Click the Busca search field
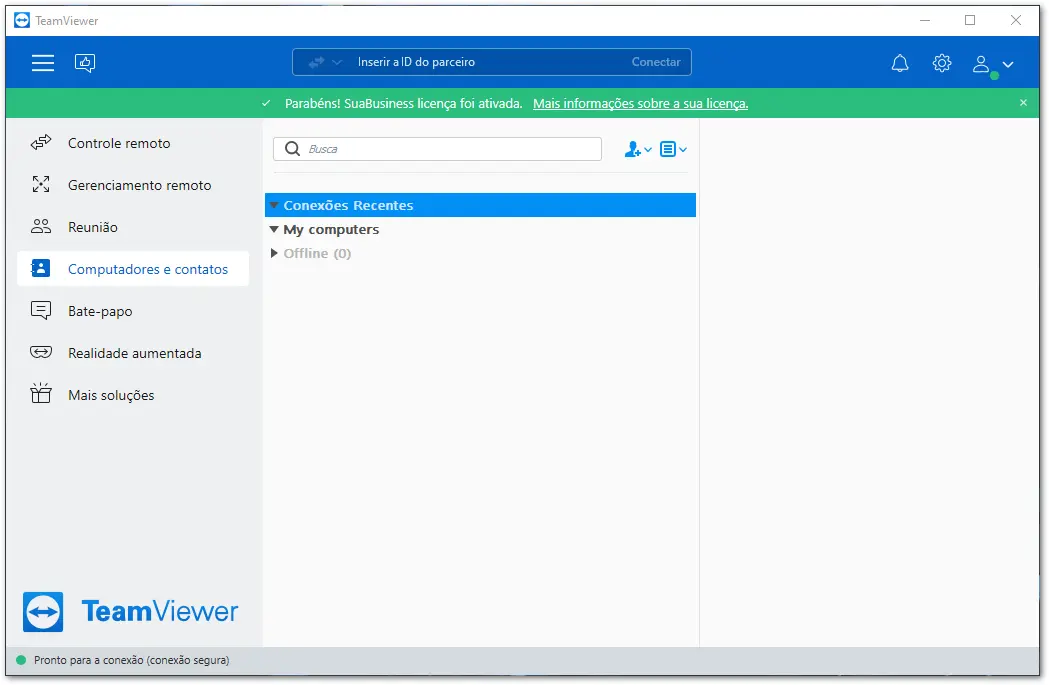1049x685 pixels. tap(438, 149)
